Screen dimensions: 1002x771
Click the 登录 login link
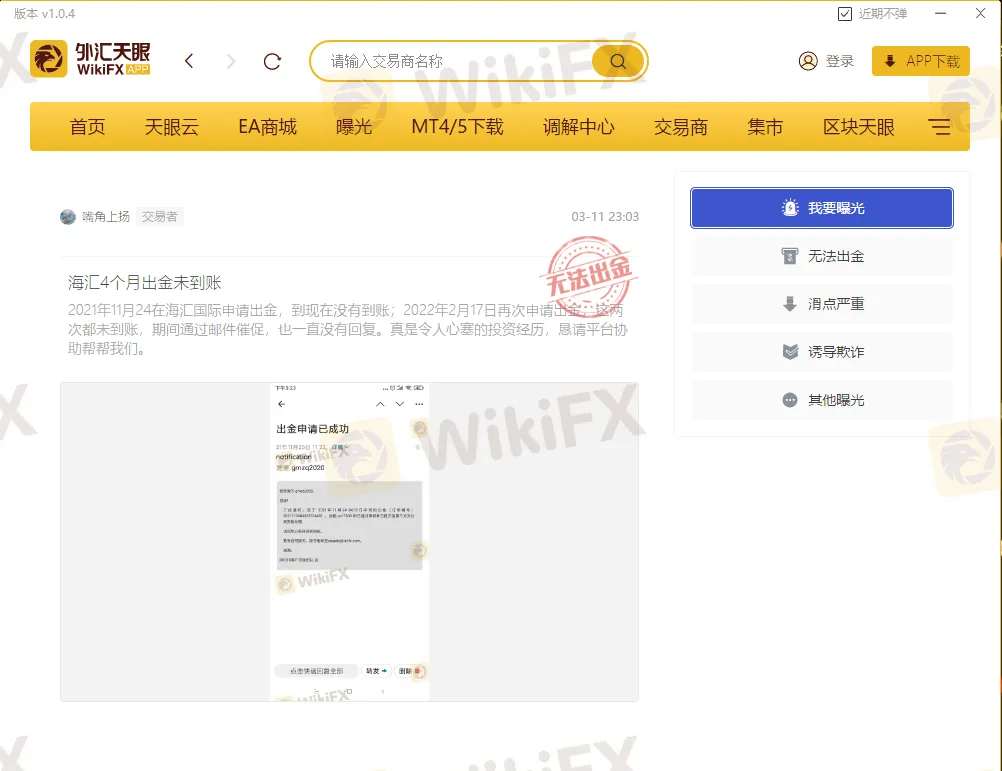(x=840, y=61)
